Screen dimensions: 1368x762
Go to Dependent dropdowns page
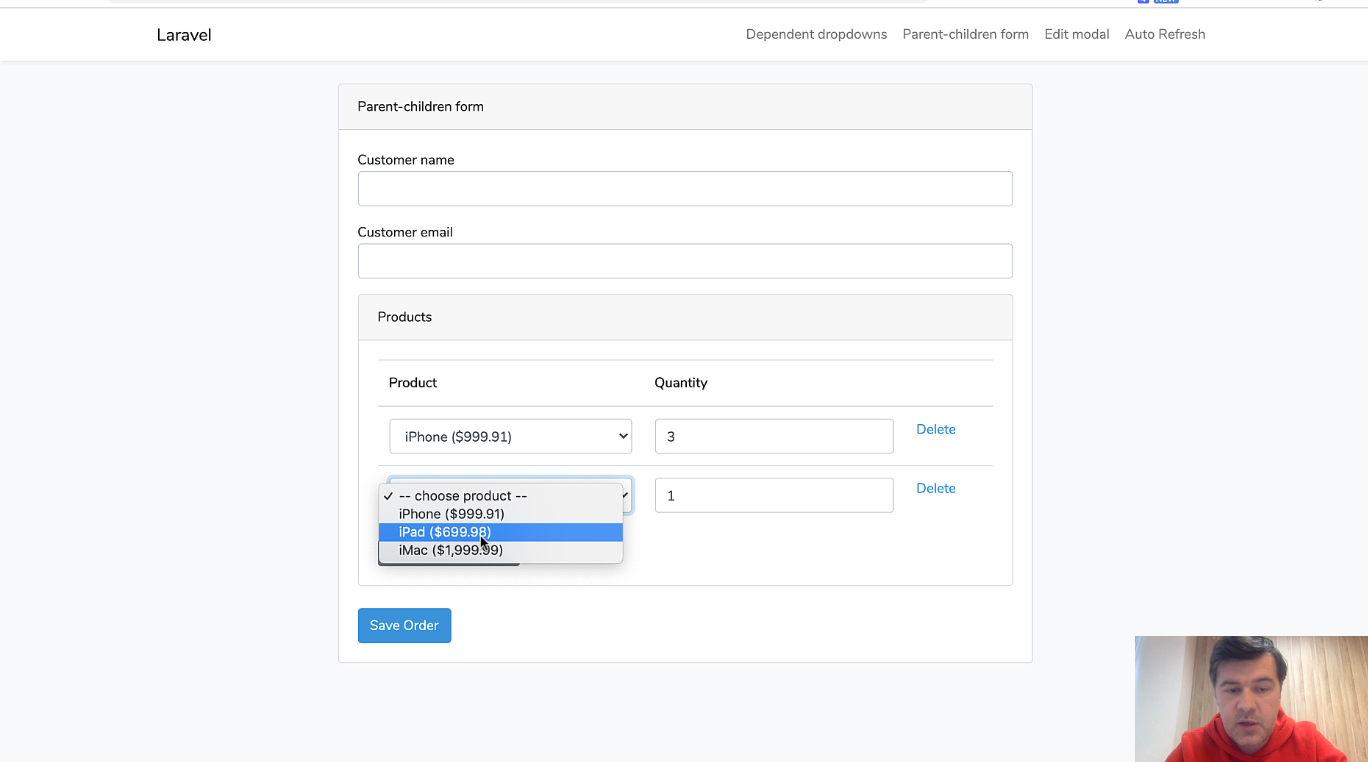pos(816,34)
